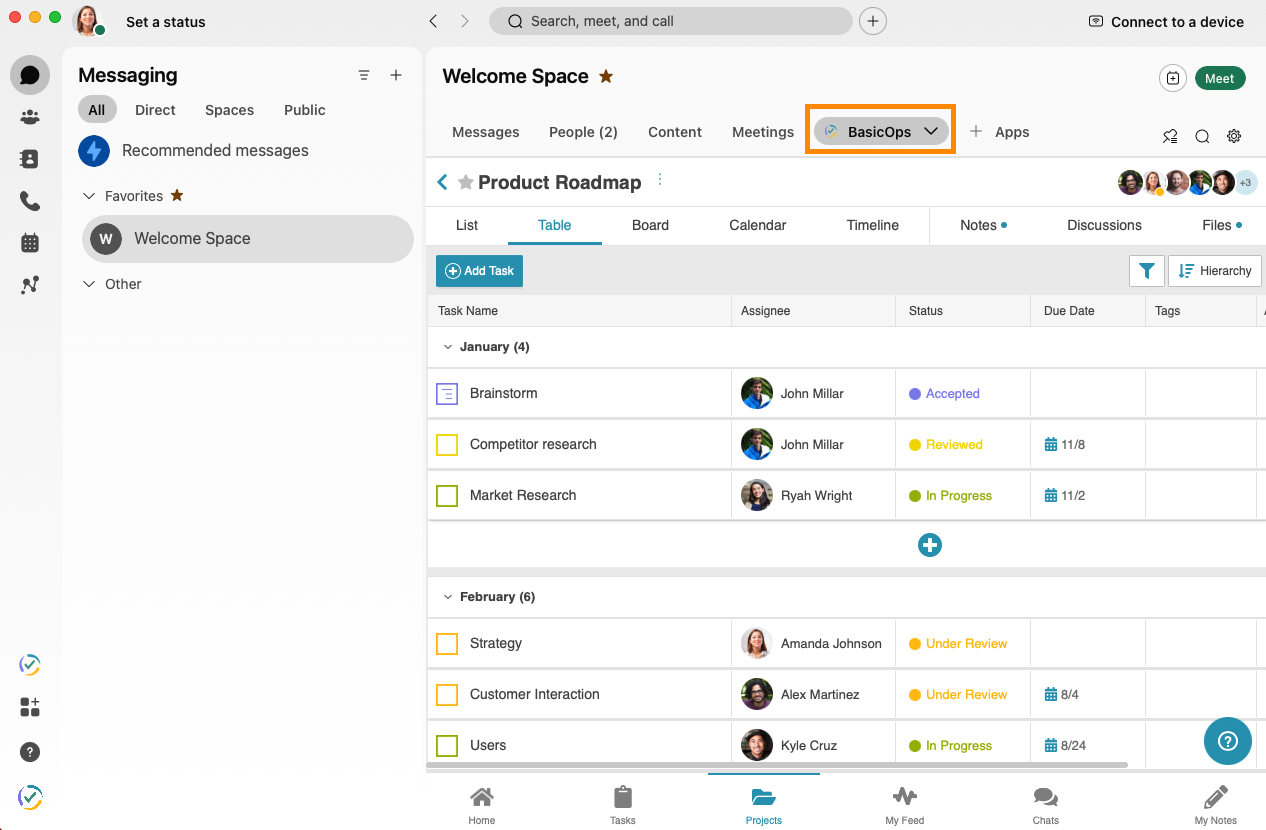Open My Notes in the bottom bar
Viewport: 1266px width, 830px height.
(x=1216, y=805)
